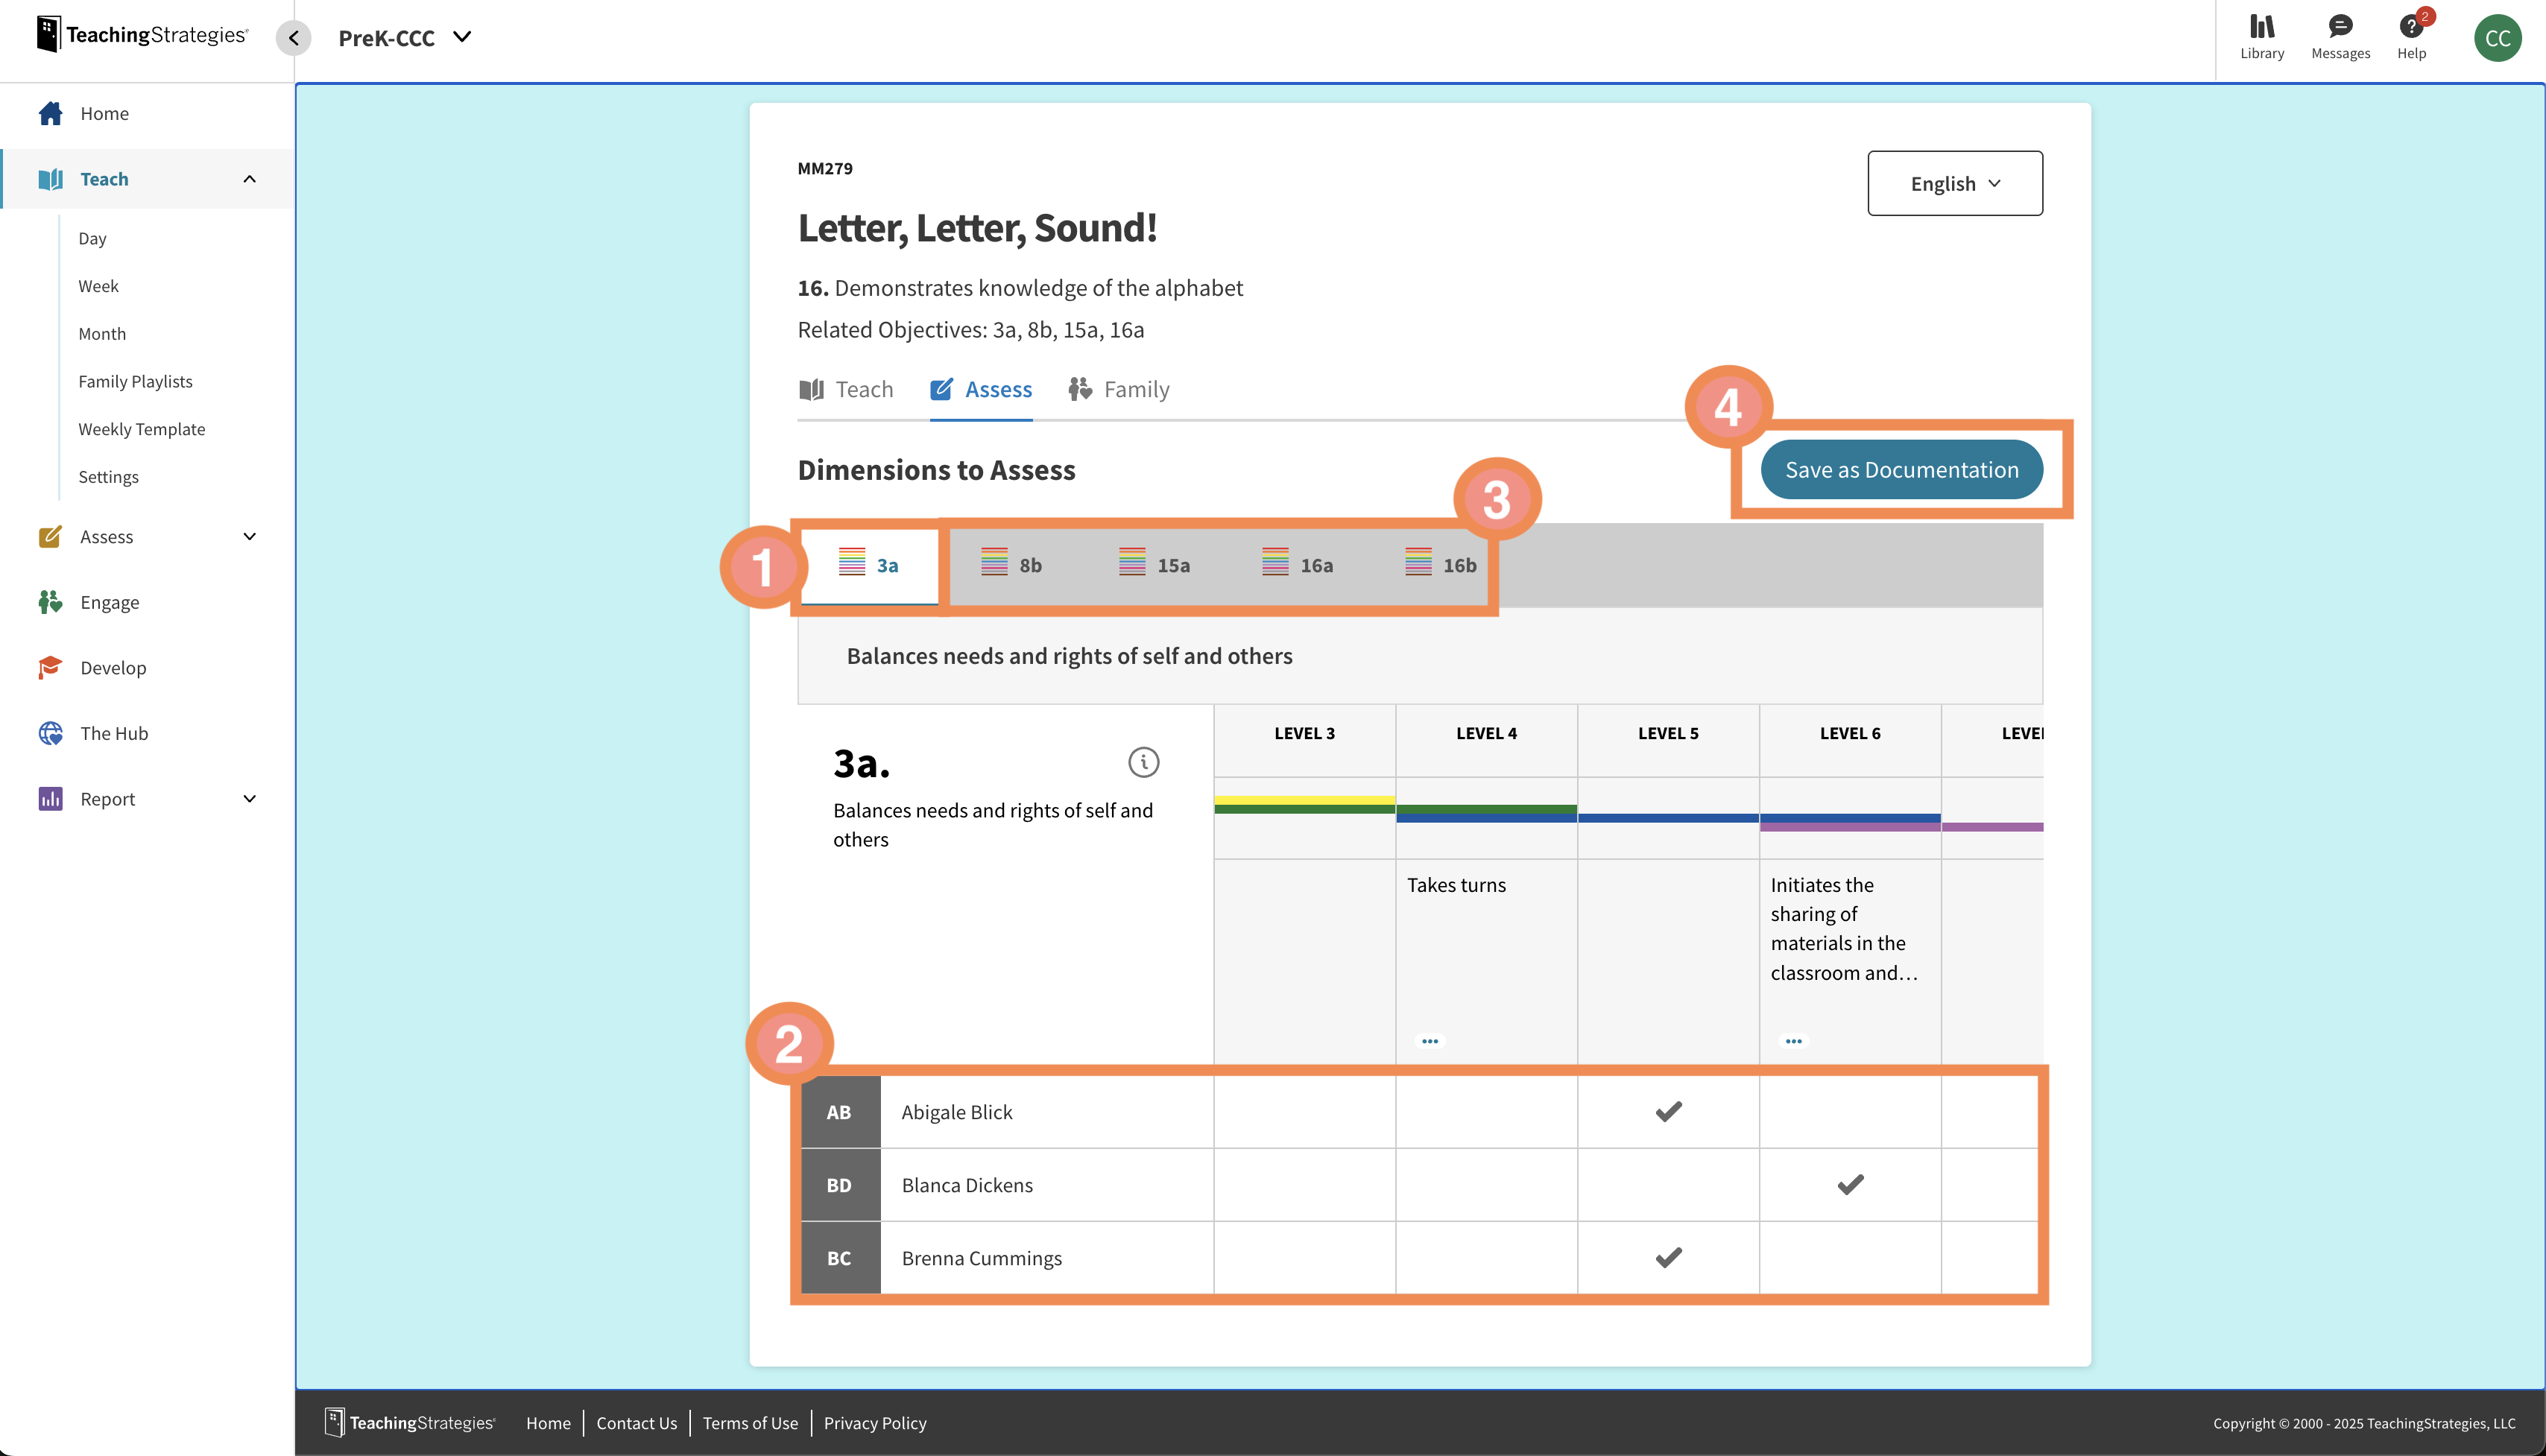Expand Level 4 'Takes turns' ellipsis
This screenshot has width=2546, height=1456.
click(x=1430, y=1041)
